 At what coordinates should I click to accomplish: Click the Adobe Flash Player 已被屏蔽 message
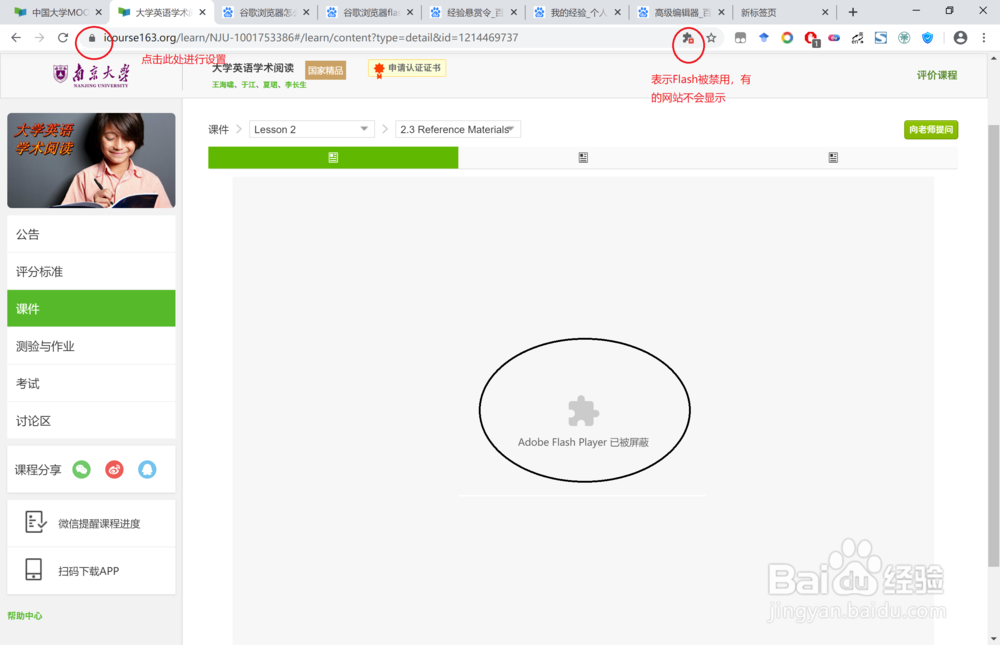pyautogui.click(x=583, y=442)
